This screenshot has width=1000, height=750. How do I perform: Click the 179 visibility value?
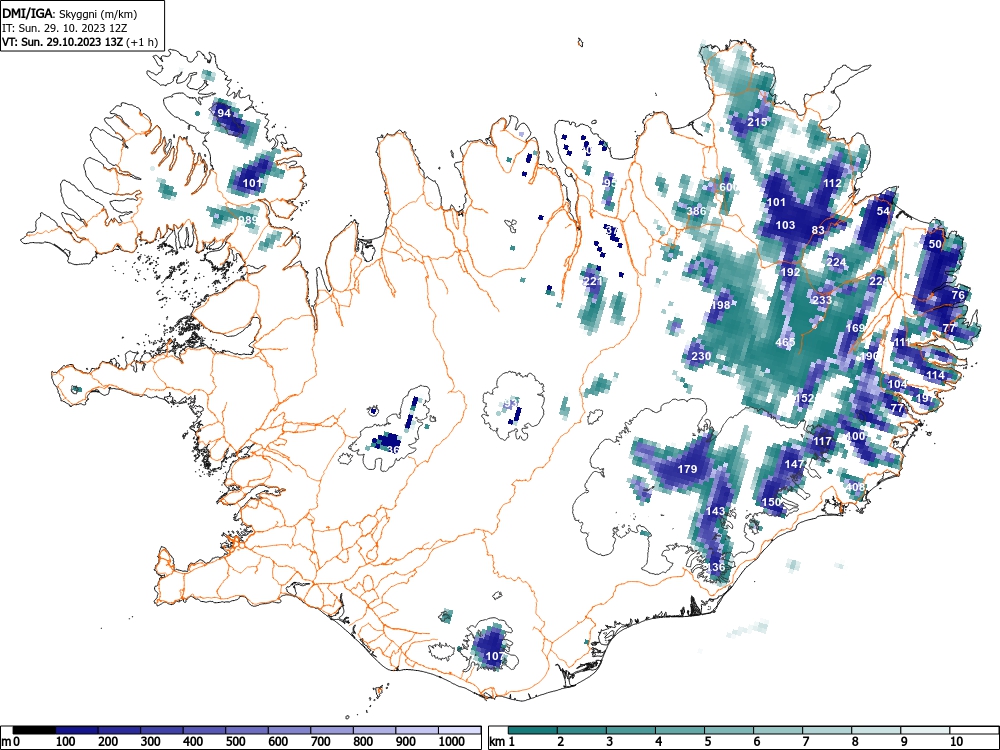687,469
